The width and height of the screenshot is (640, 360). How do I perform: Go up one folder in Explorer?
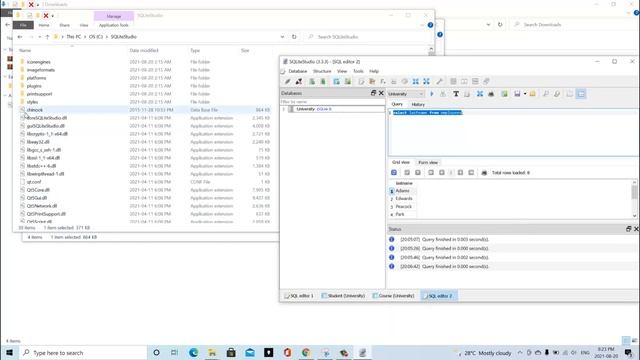pos(47,37)
